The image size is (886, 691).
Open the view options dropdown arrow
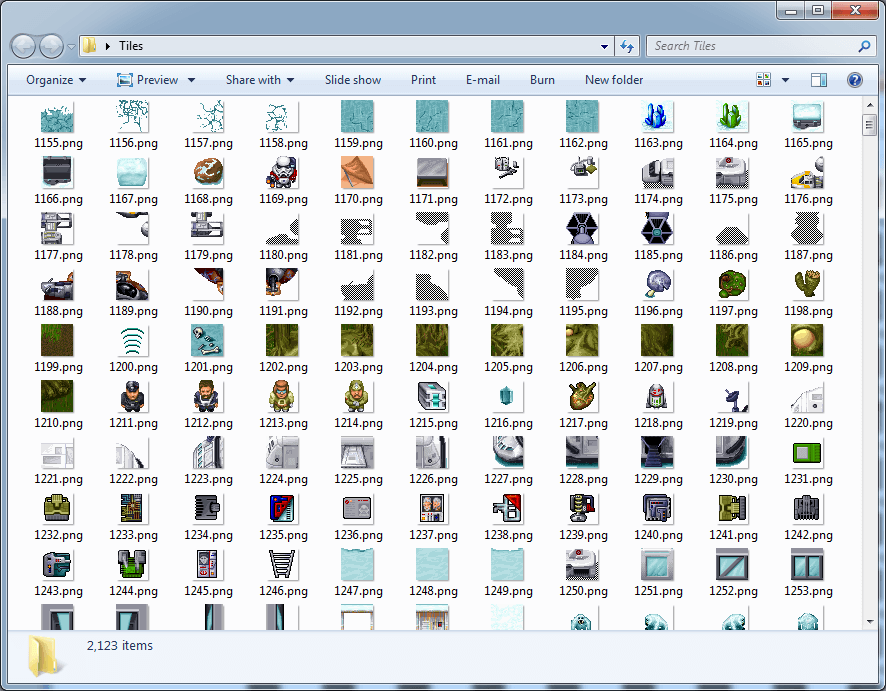[786, 80]
